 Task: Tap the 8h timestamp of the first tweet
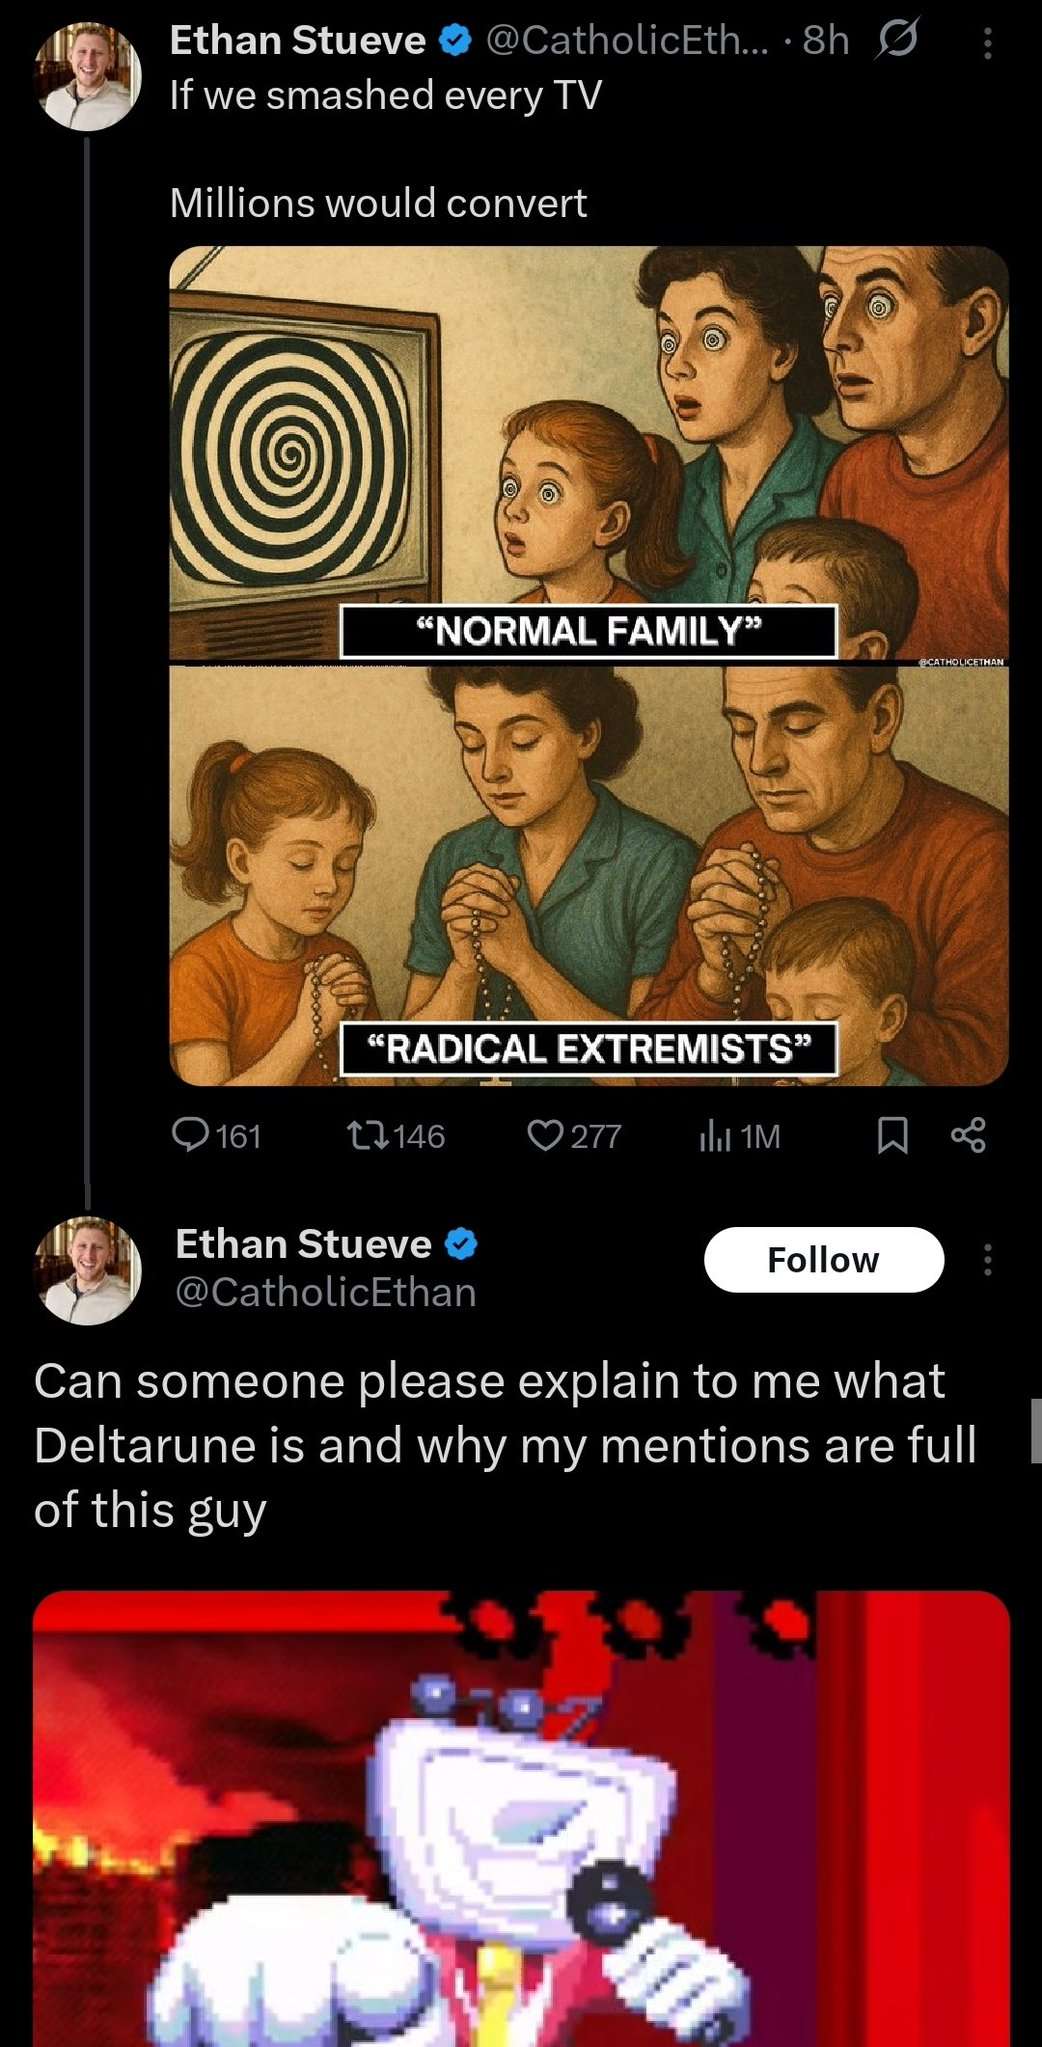(x=826, y=41)
